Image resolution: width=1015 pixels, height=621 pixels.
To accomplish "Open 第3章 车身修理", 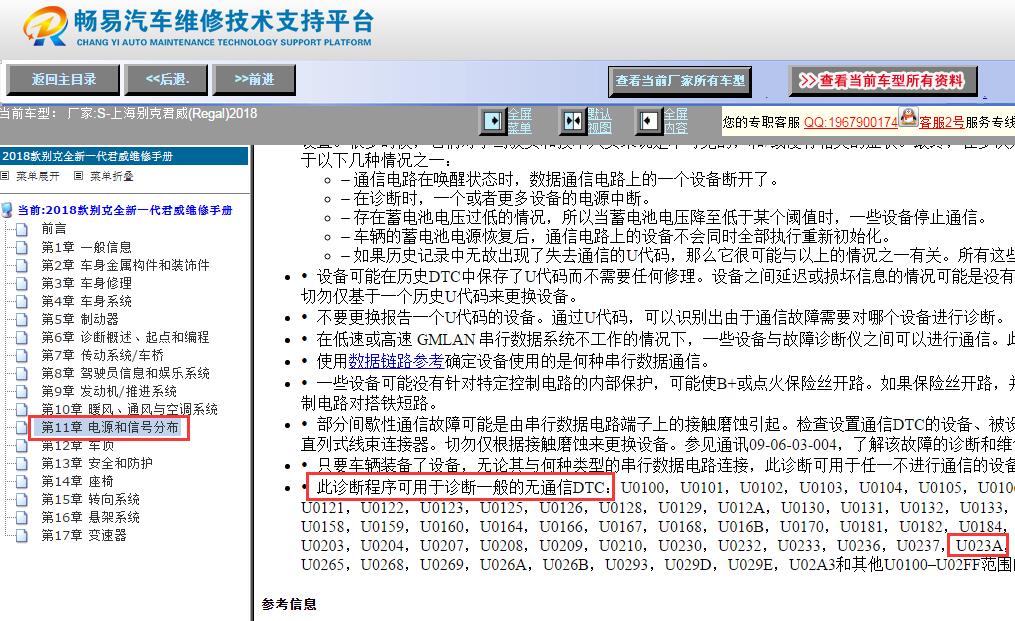I will point(86,283).
